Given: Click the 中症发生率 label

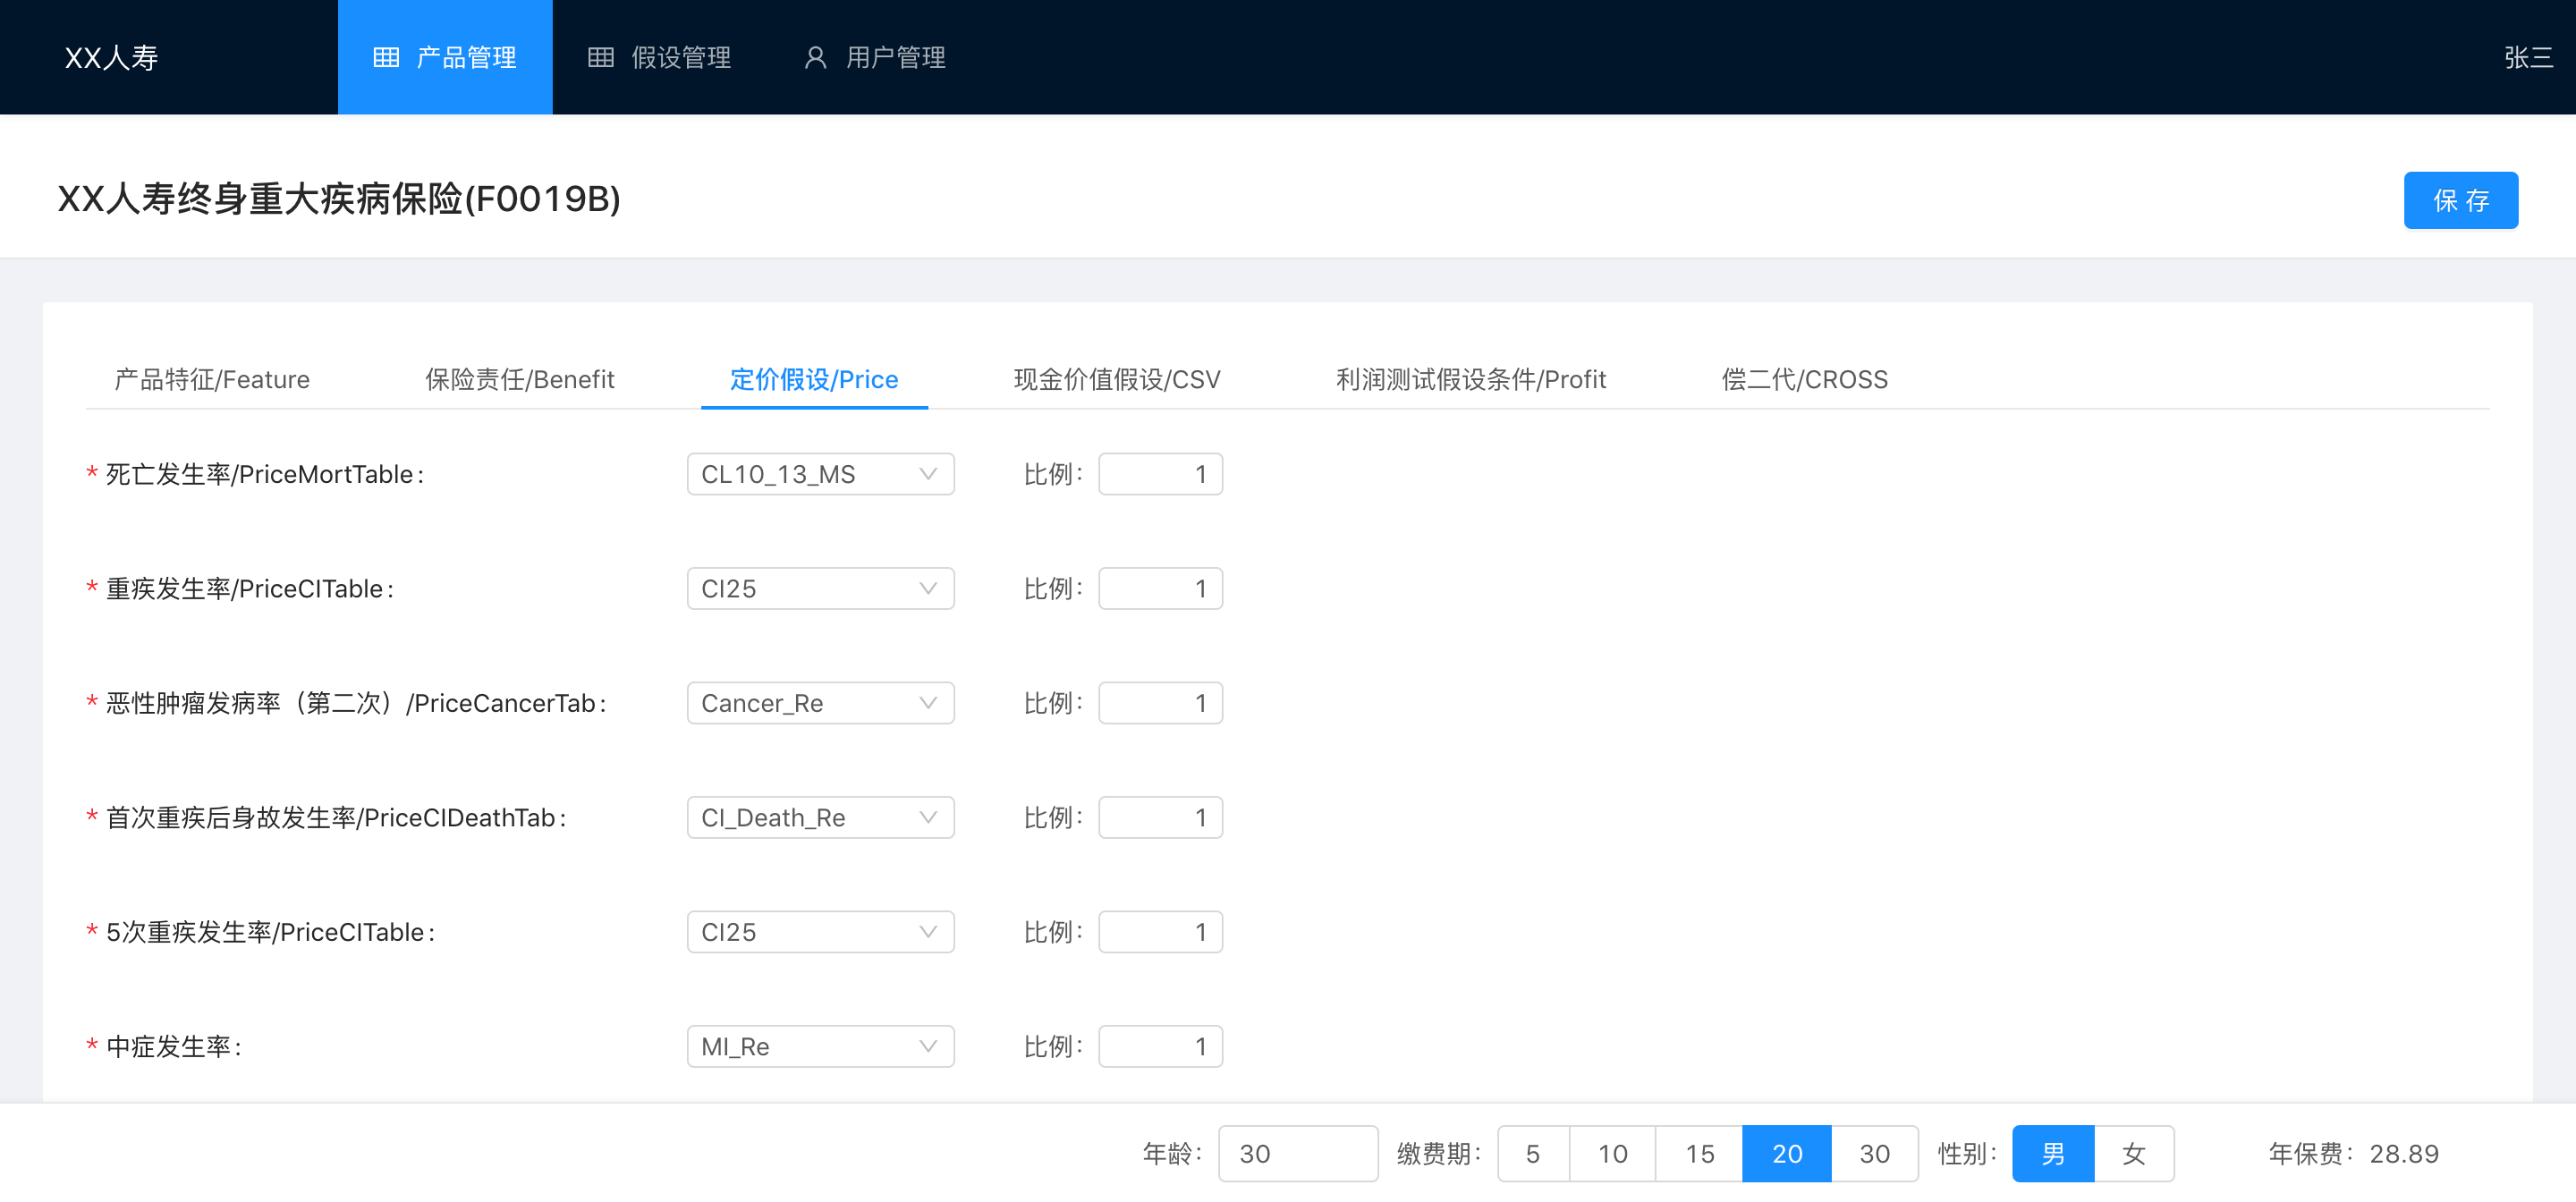Looking at the screenshot, I should [174, 1047].
